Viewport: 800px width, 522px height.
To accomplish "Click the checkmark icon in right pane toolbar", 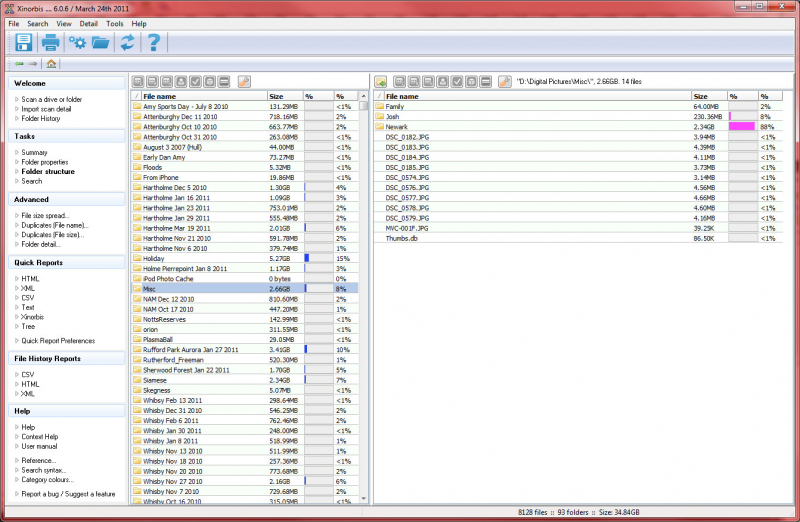I will click(x=457, y=82).
